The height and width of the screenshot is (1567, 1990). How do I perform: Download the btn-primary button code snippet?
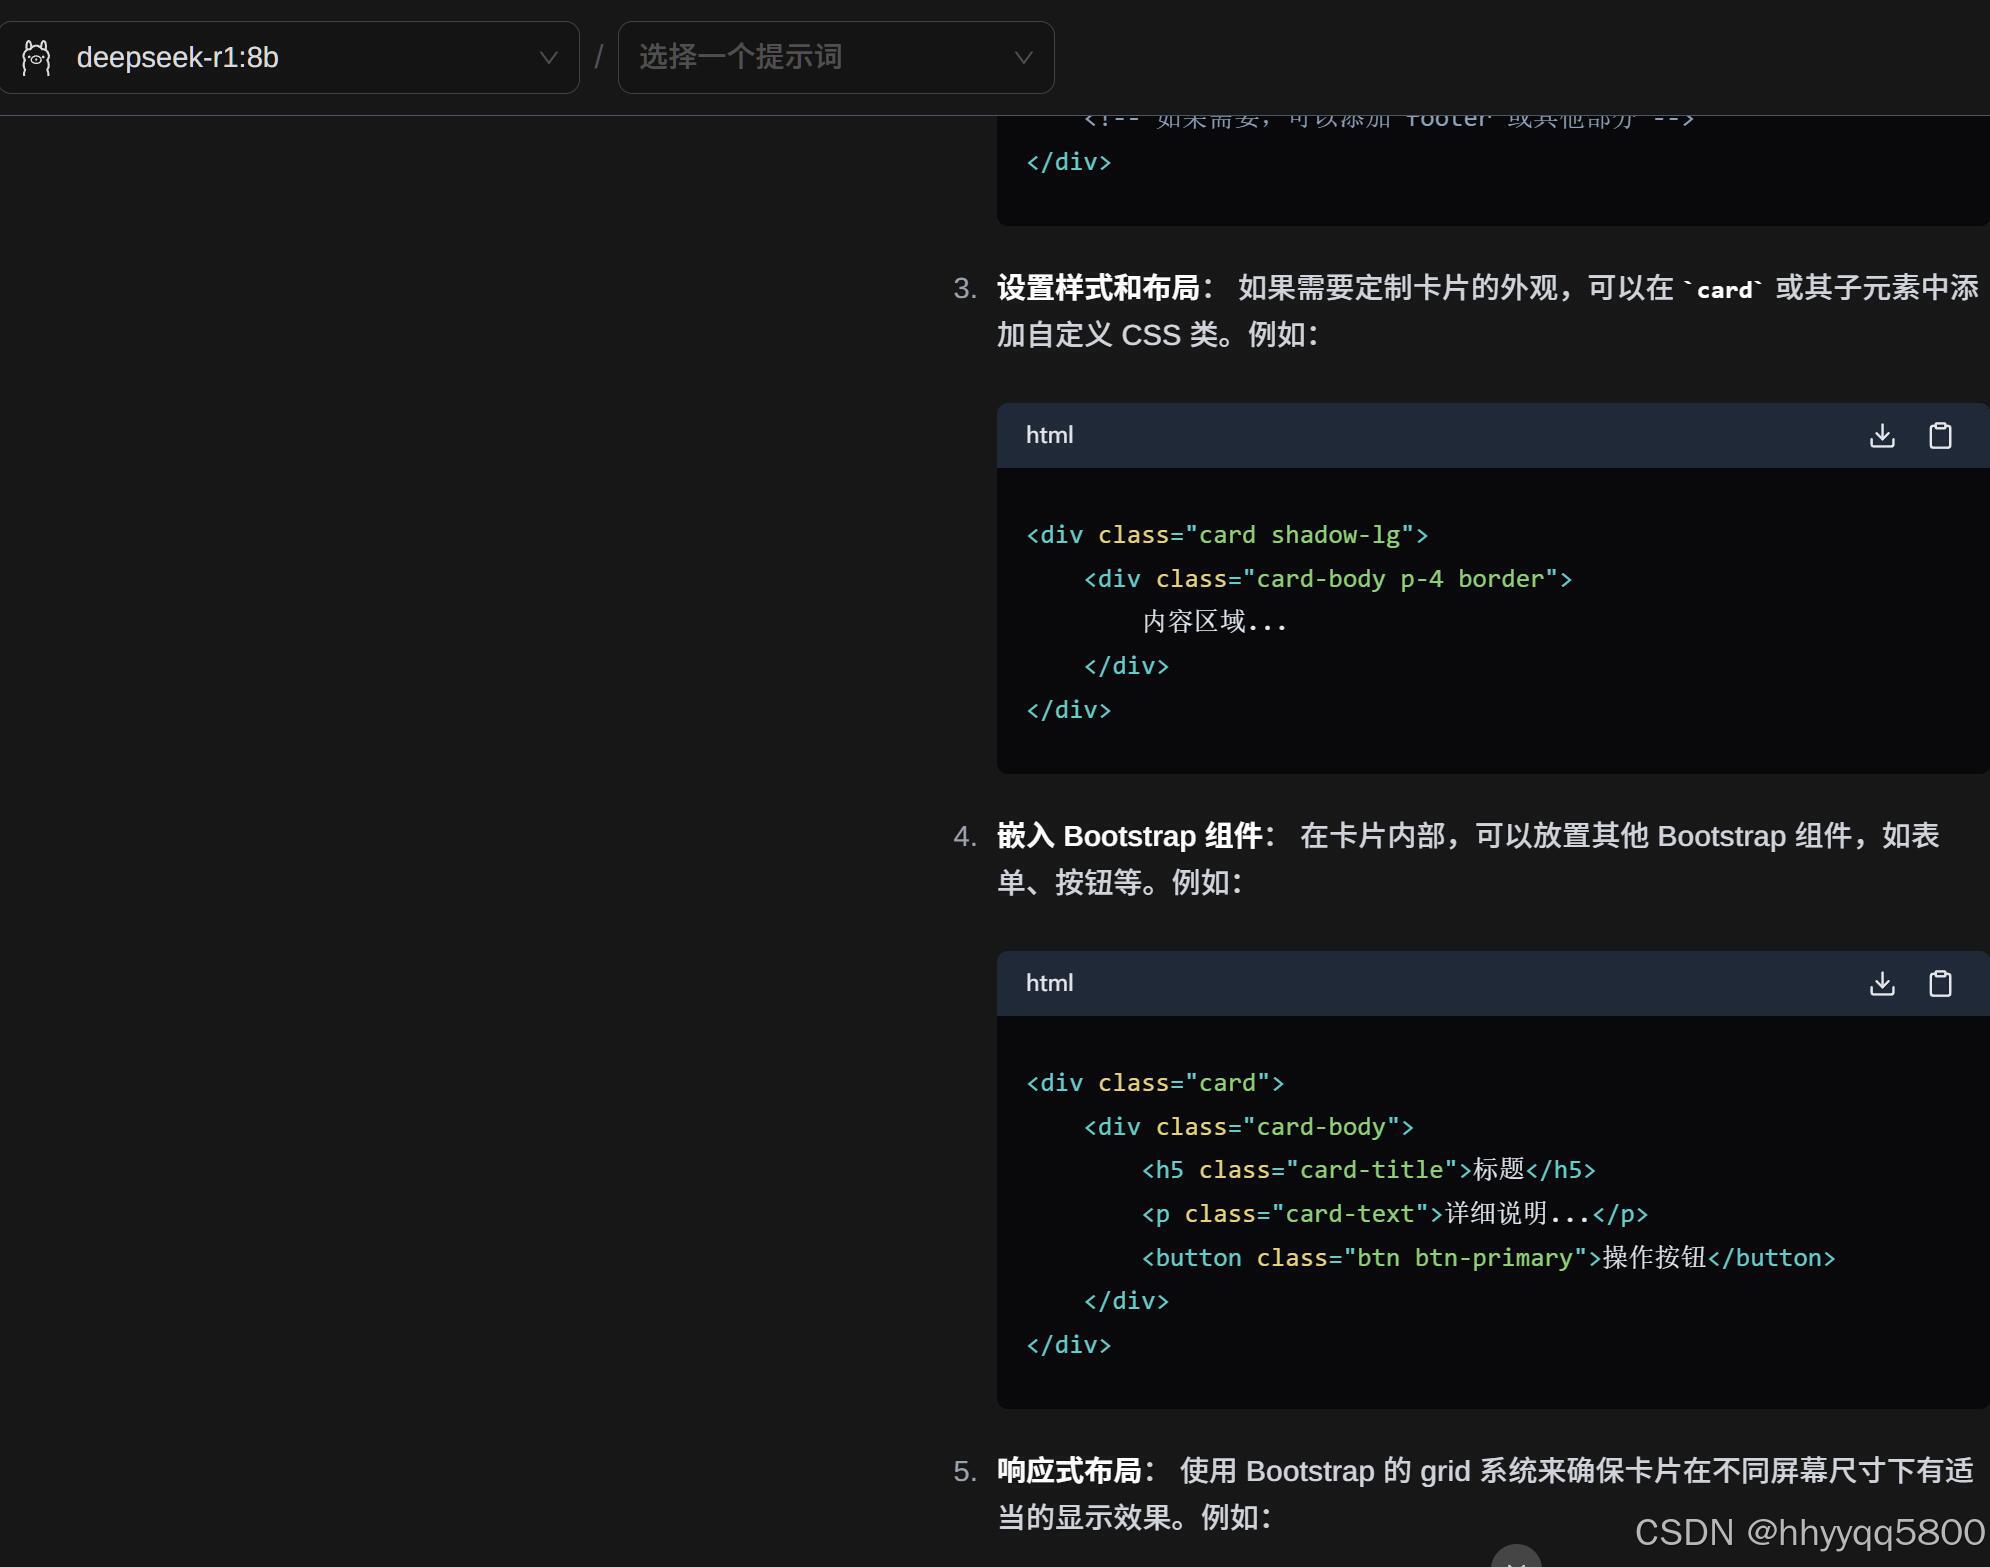coord(1882,984)
